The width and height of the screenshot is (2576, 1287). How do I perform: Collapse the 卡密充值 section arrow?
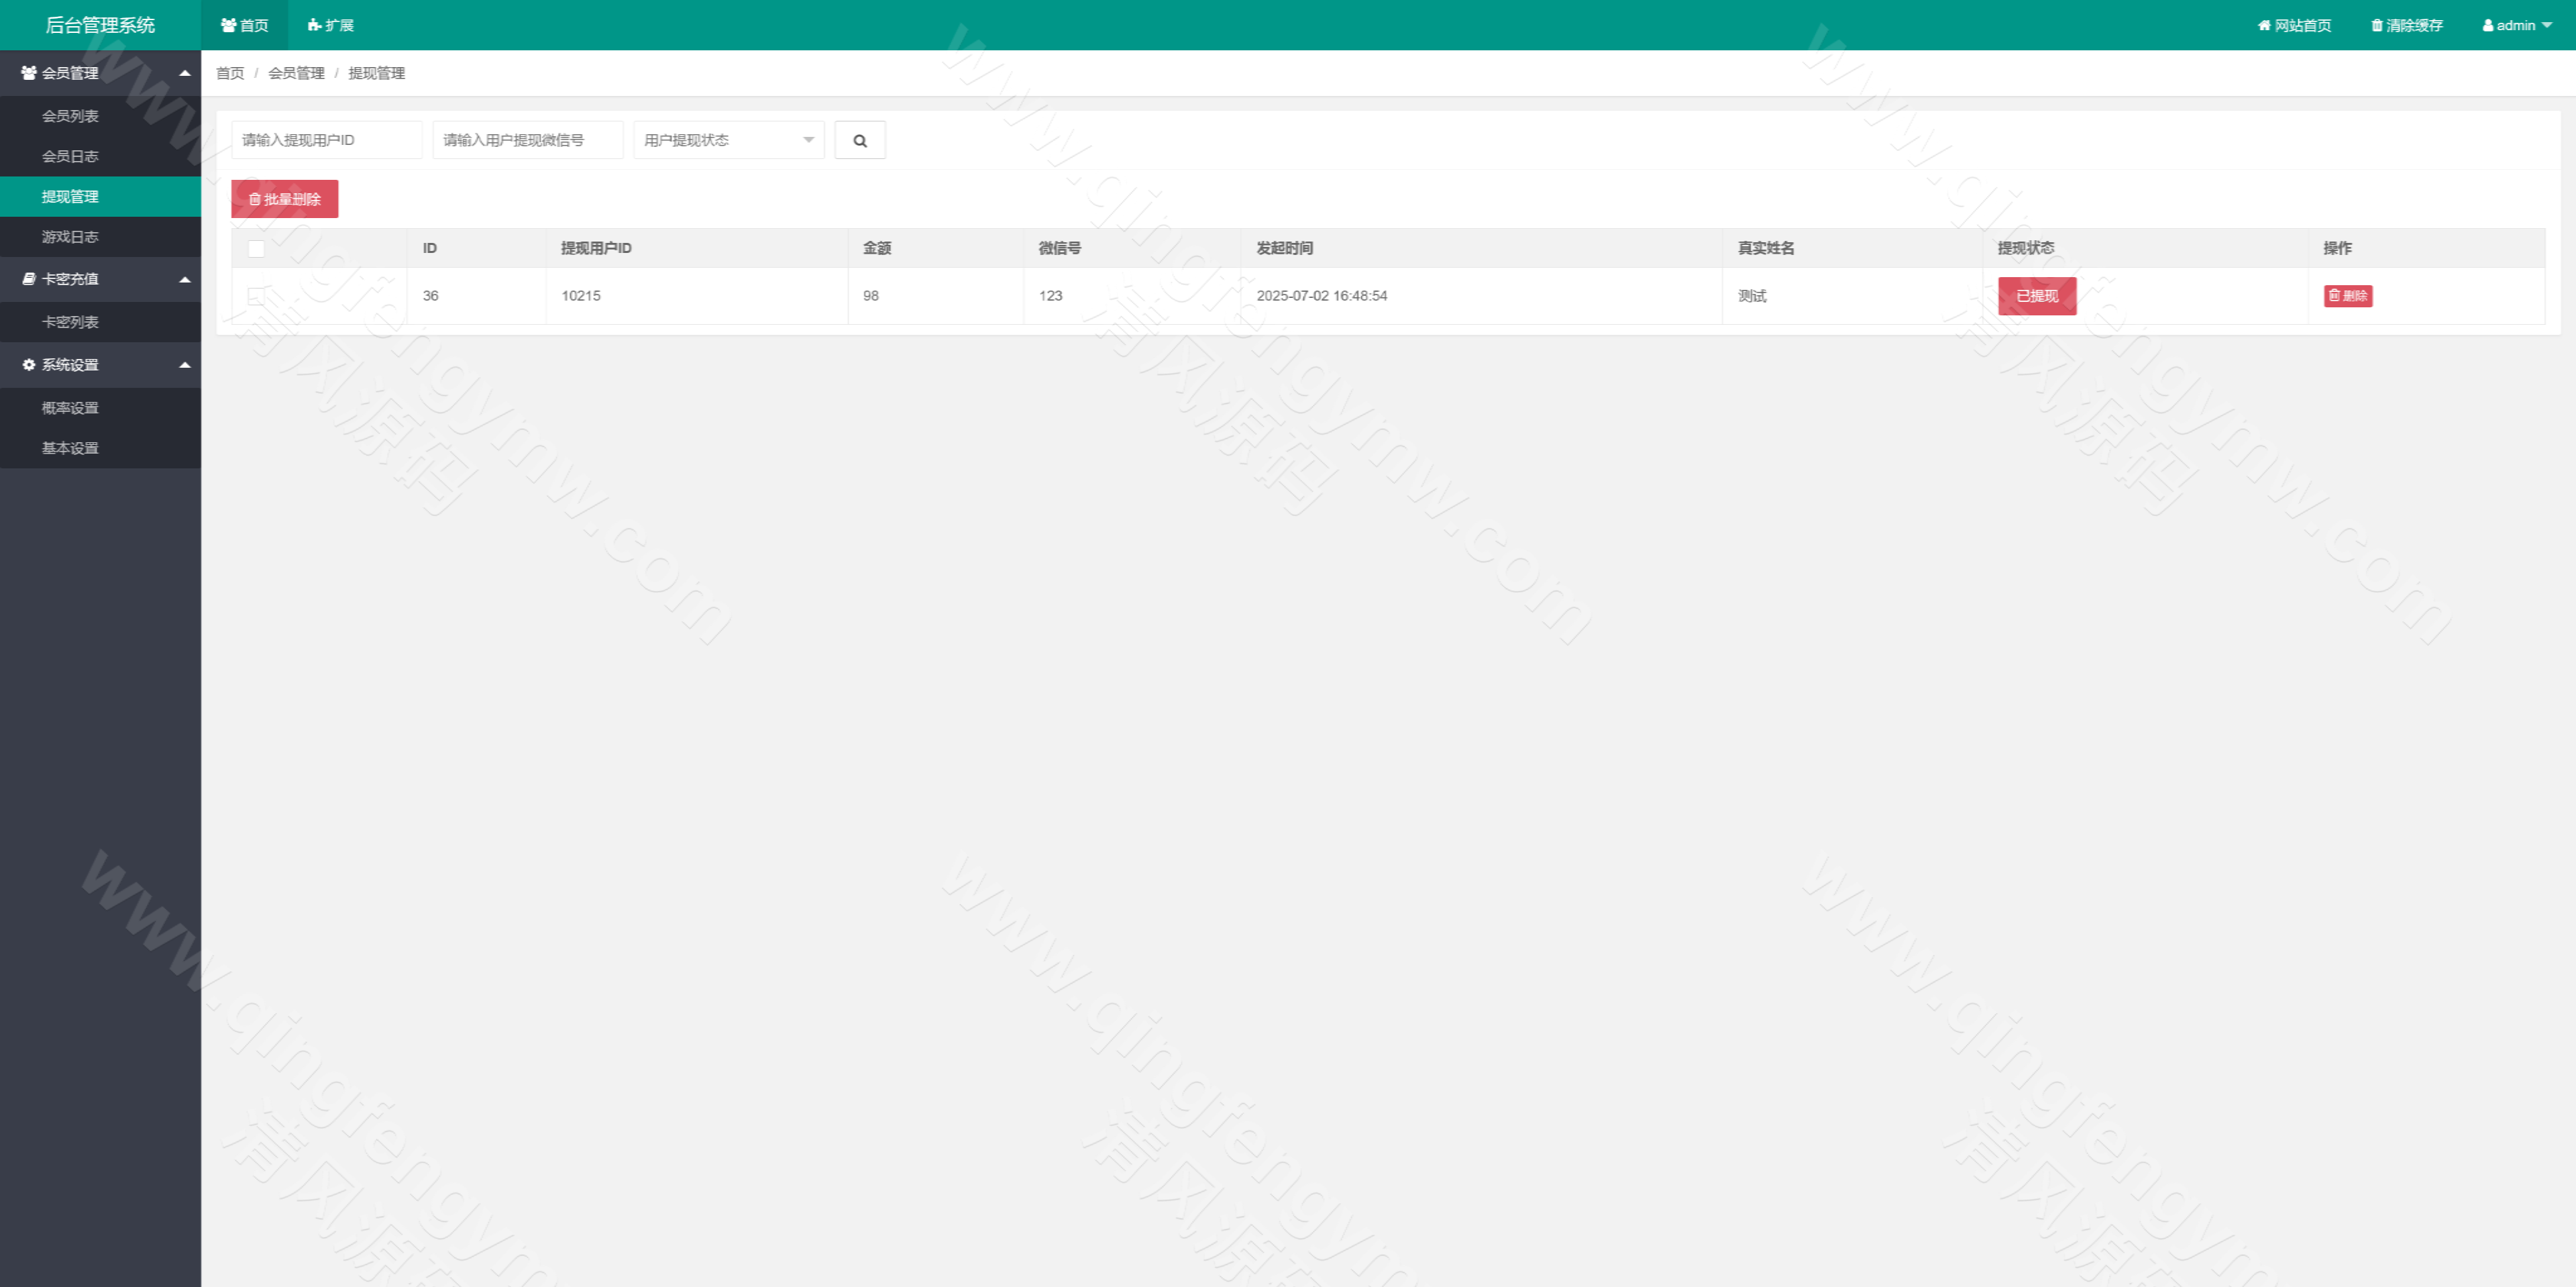point(185,279)
